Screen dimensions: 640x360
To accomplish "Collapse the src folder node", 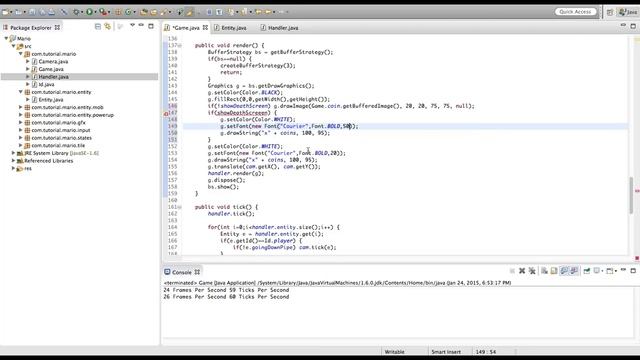I will click(13, 46).
